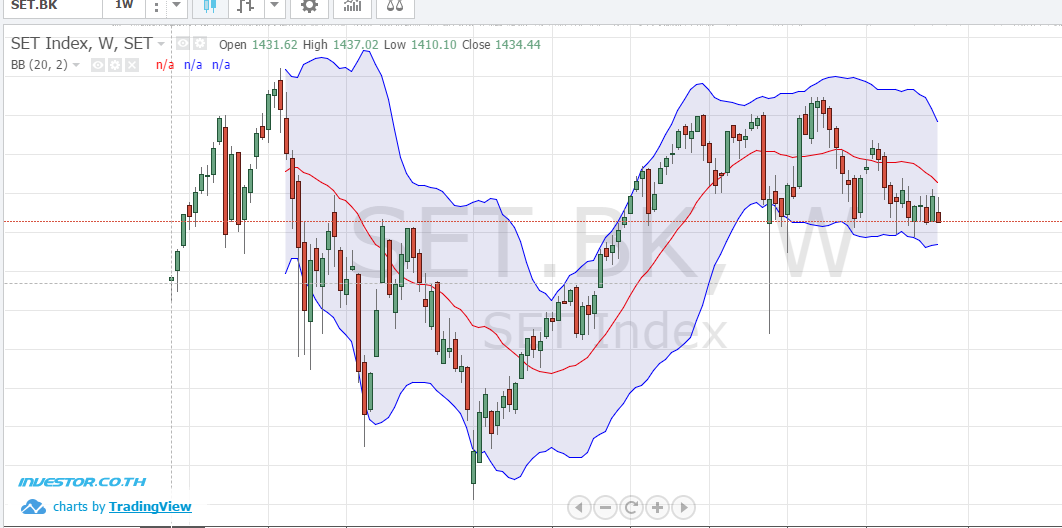Click the SET.BK symbol search field
1062x528 pixels.
coord(51,5)
